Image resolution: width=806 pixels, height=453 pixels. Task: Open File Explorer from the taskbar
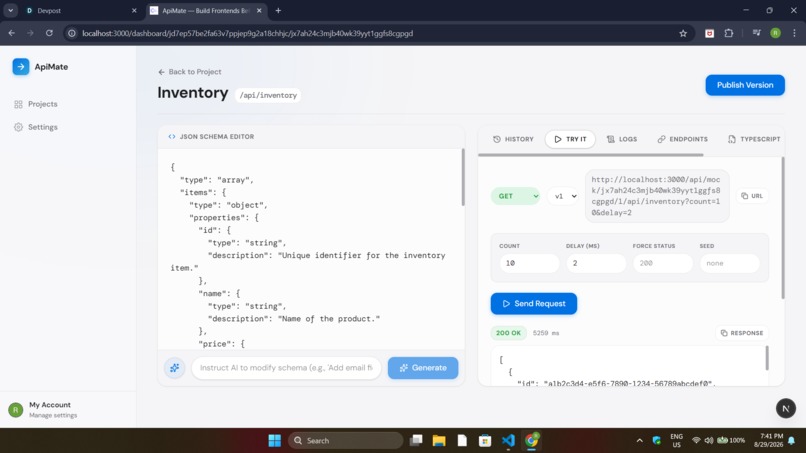(439, 441)
